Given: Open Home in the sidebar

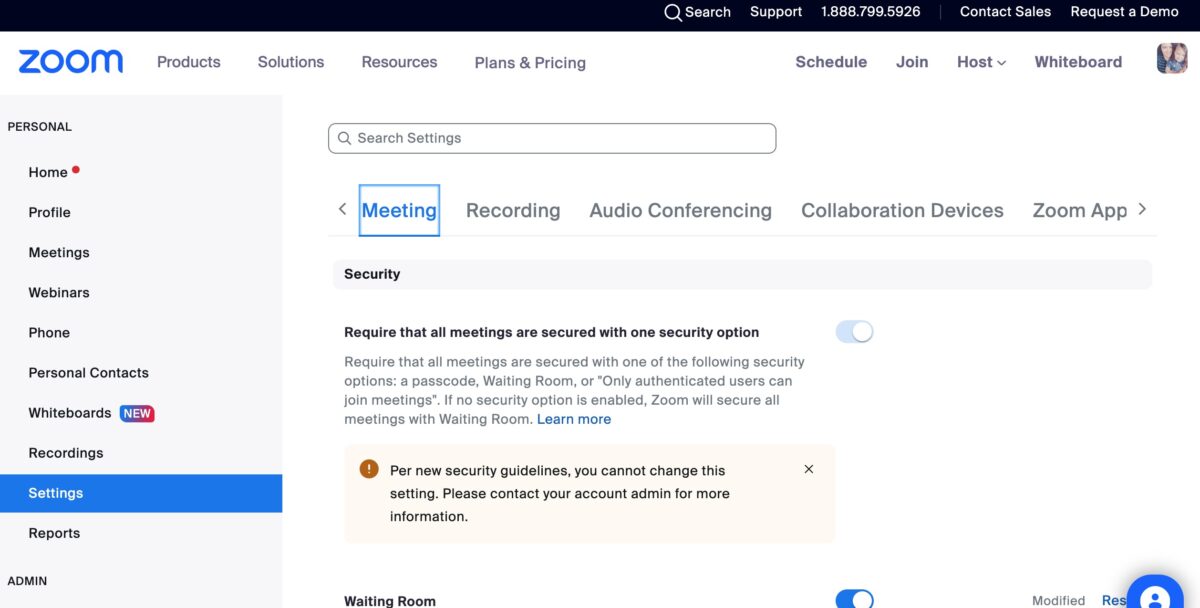Looking at the screenshot, I should click(x=48, y=172).
